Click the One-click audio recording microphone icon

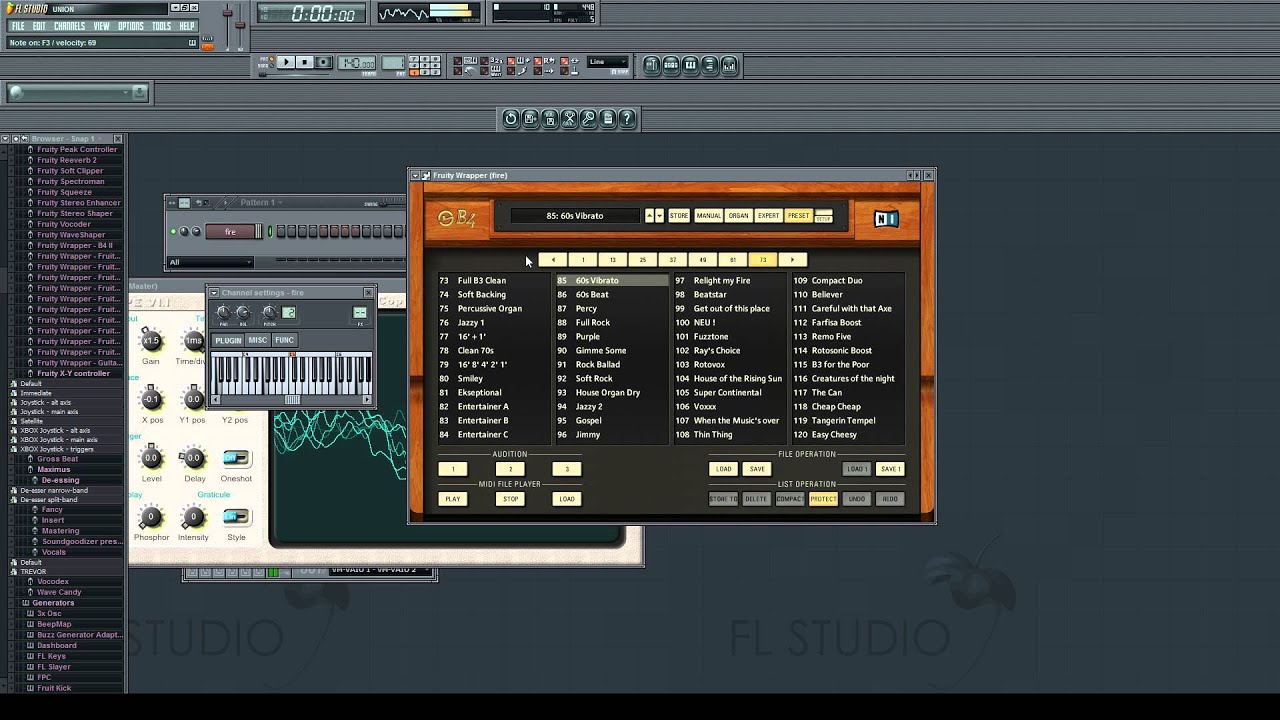tap(588, 118)
